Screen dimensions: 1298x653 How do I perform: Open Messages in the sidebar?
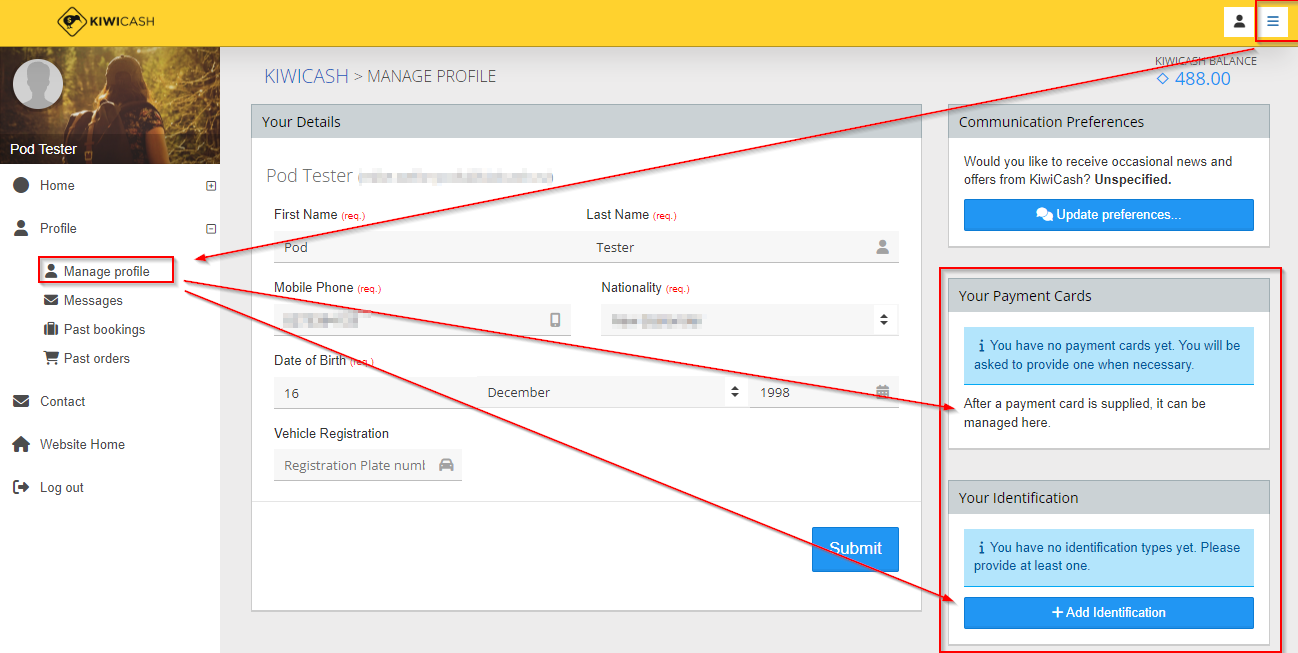tap(93, 300)
